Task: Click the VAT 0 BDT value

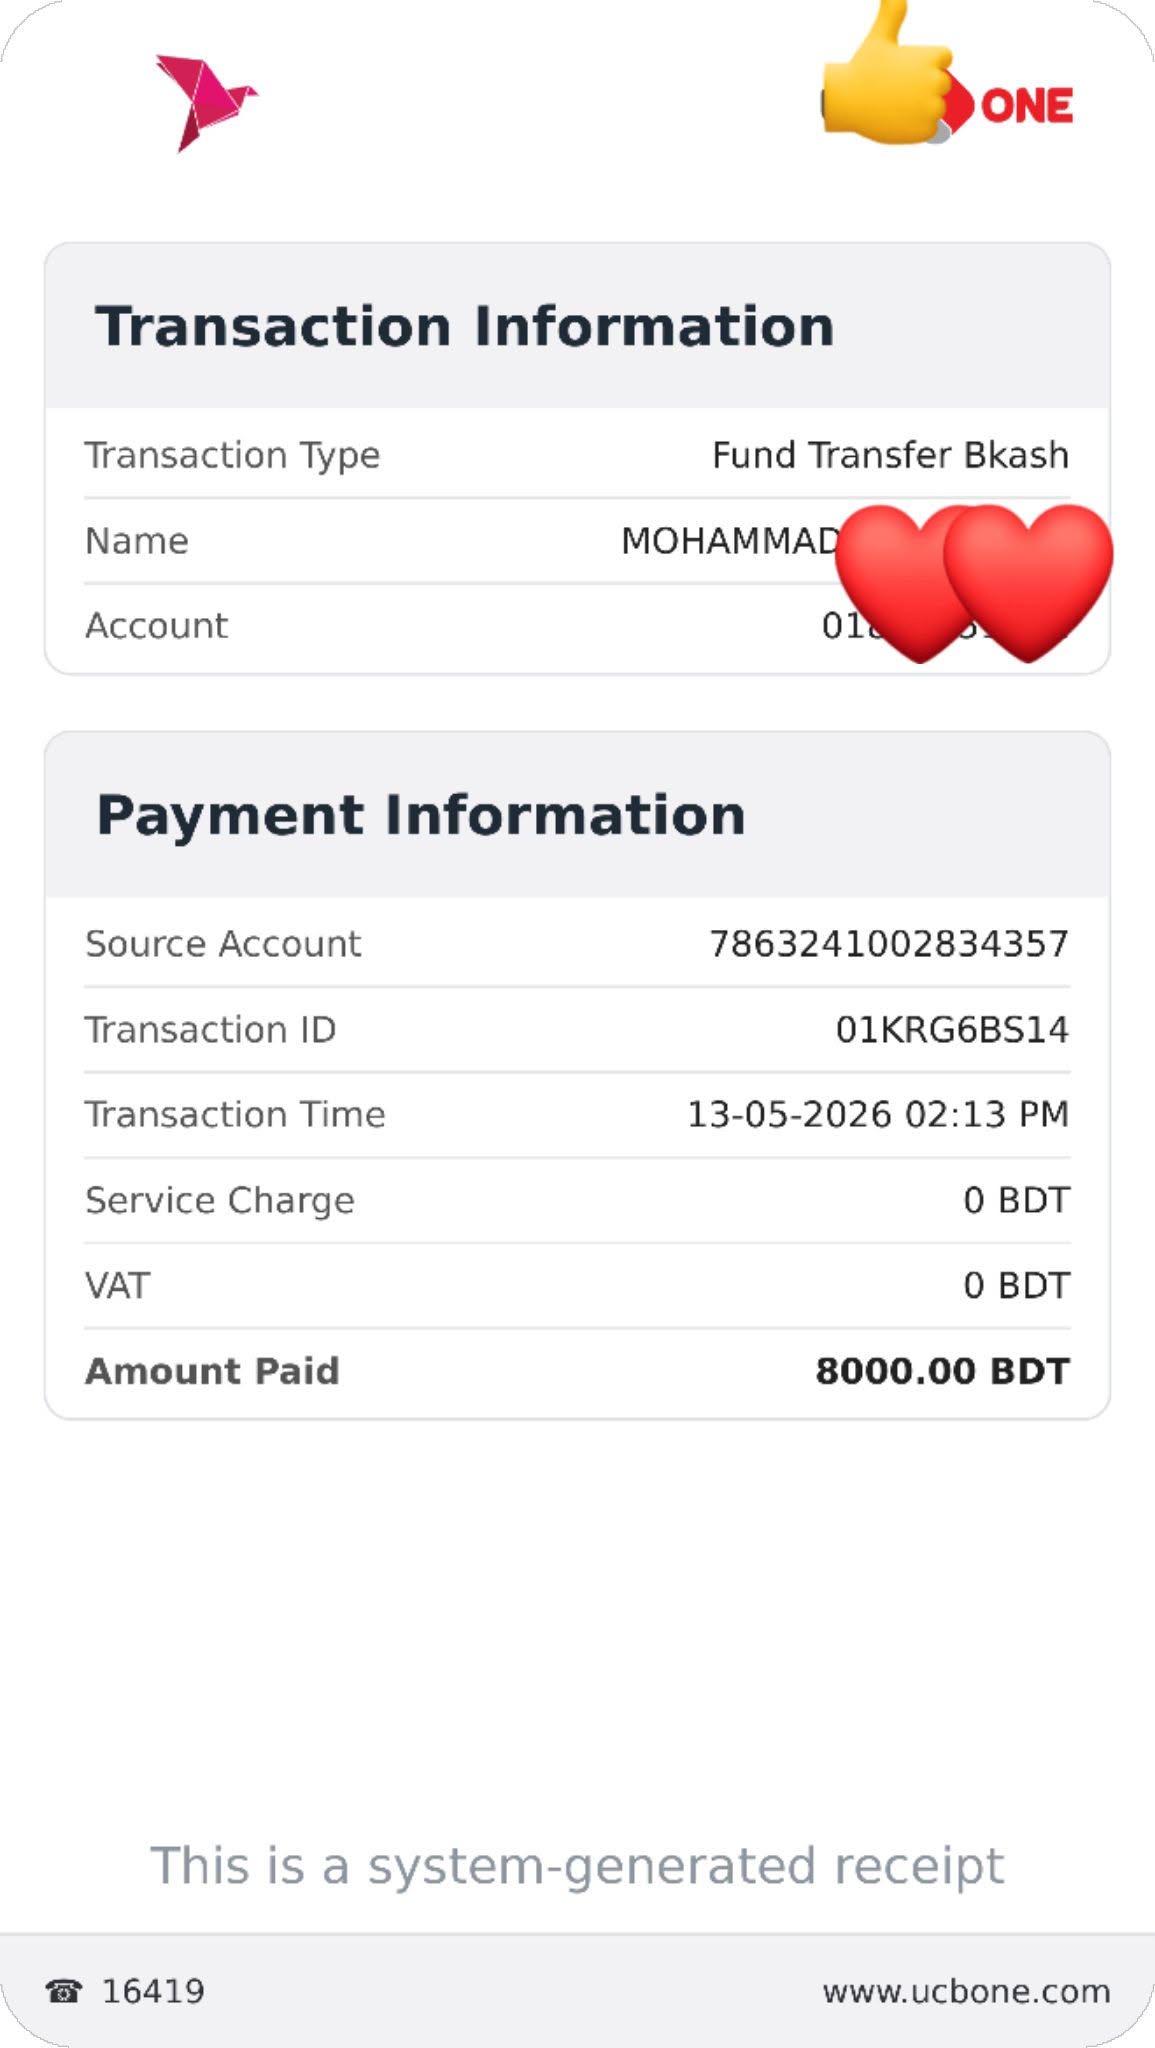Action: point(1017,1285)
